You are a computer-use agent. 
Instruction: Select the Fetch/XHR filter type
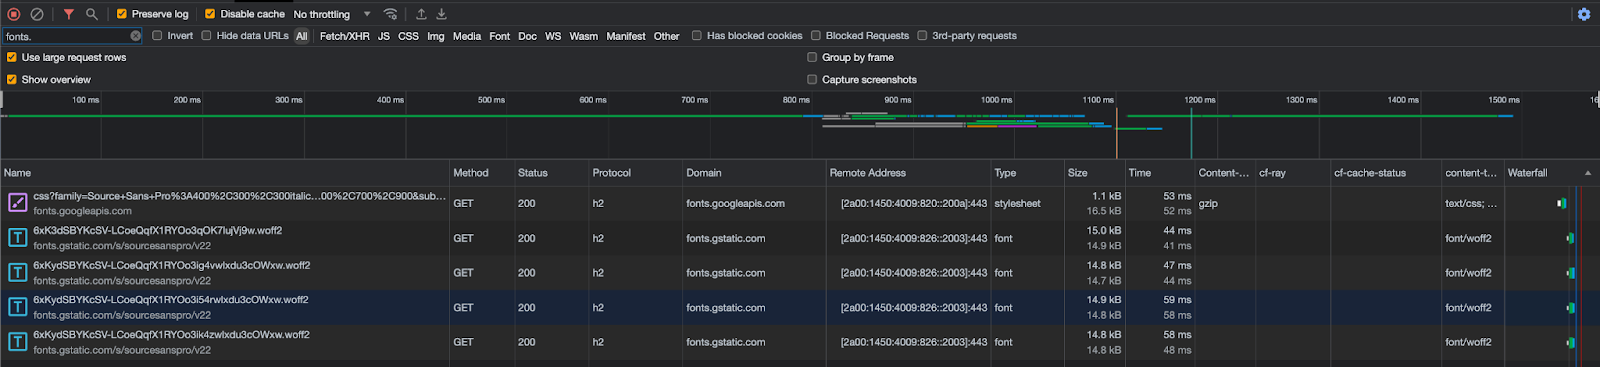(x=344, y=36)
